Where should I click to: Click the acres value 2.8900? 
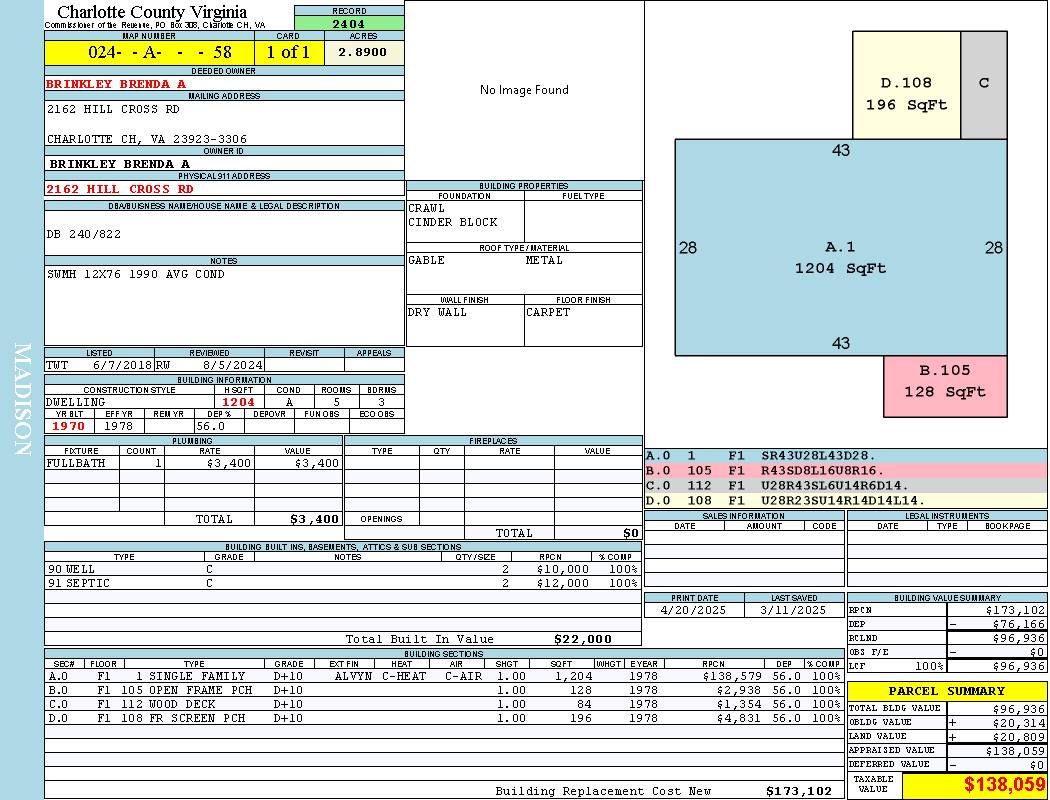point(362,52)
